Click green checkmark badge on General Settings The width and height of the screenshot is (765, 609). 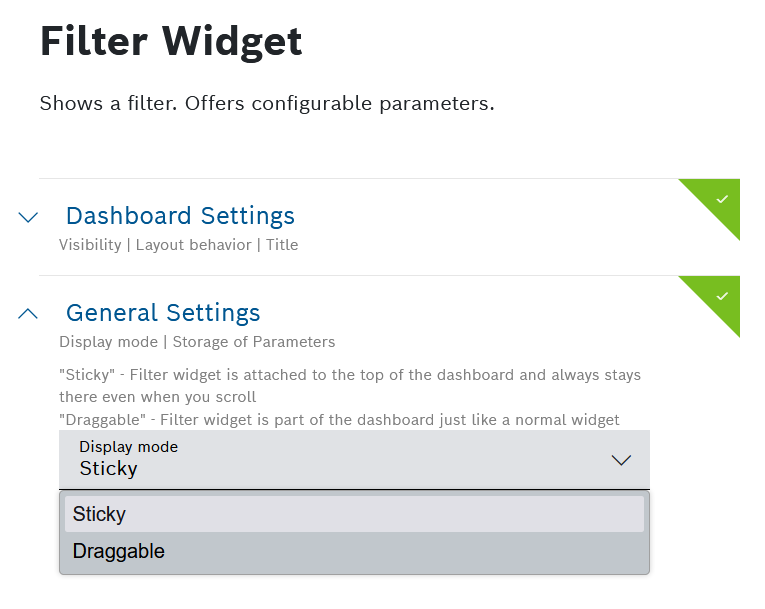coord(722,296)
